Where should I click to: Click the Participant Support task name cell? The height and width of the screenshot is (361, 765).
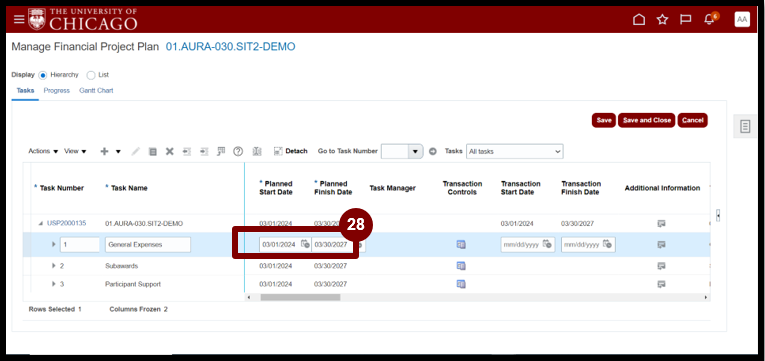(x=133, y=284)
